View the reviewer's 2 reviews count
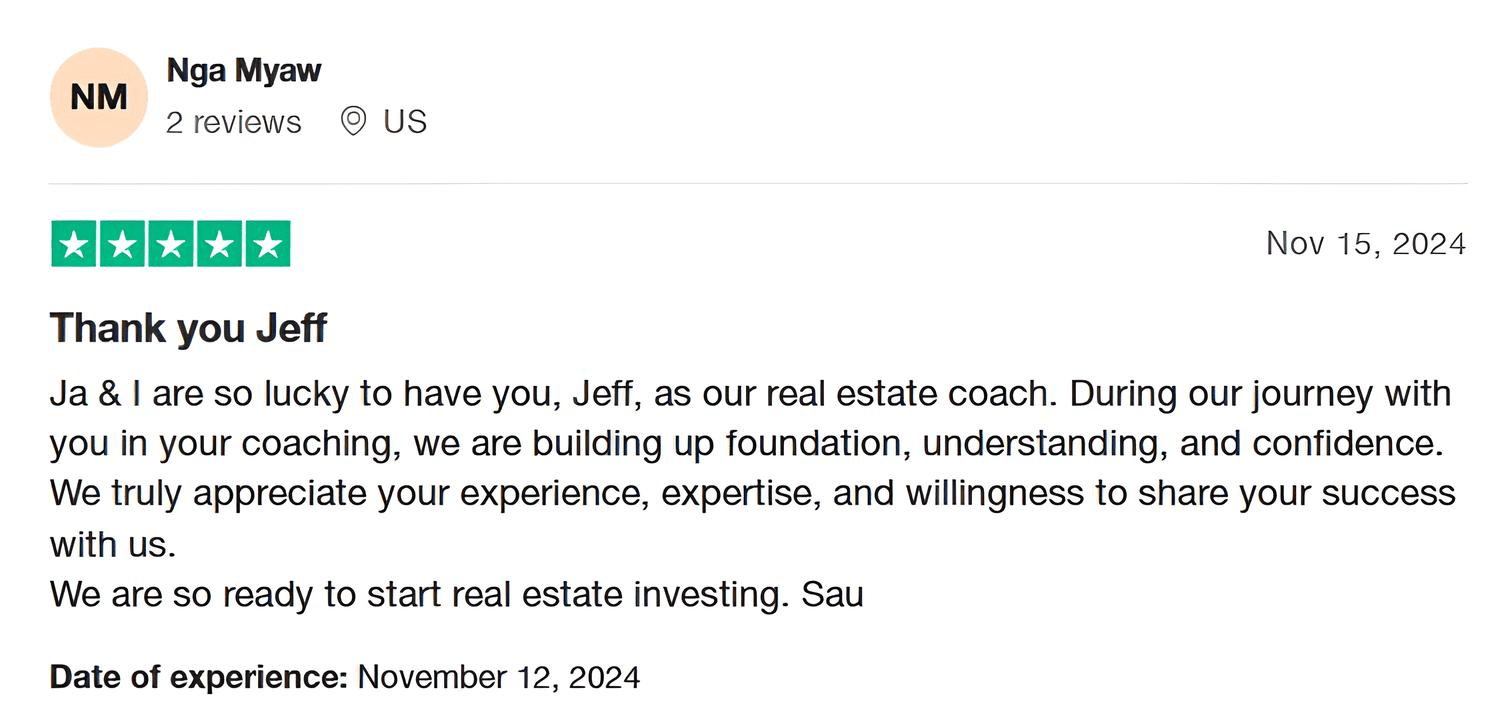 [x=233, y=122]
